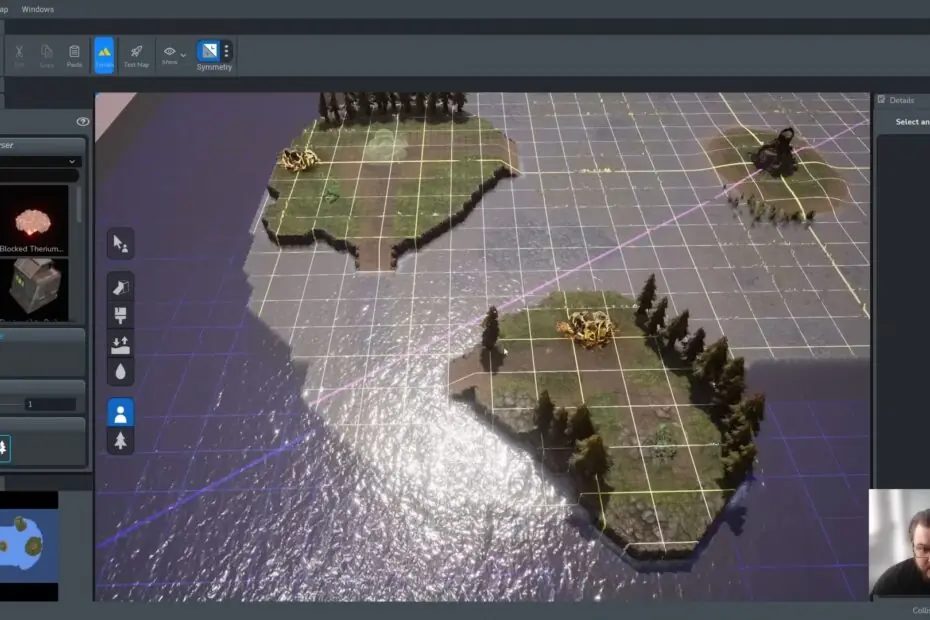Image resolution: width=930 pixels, height=620 pixels.
Task: Click the Paste clipboard icon
Action: click(75, 54)
